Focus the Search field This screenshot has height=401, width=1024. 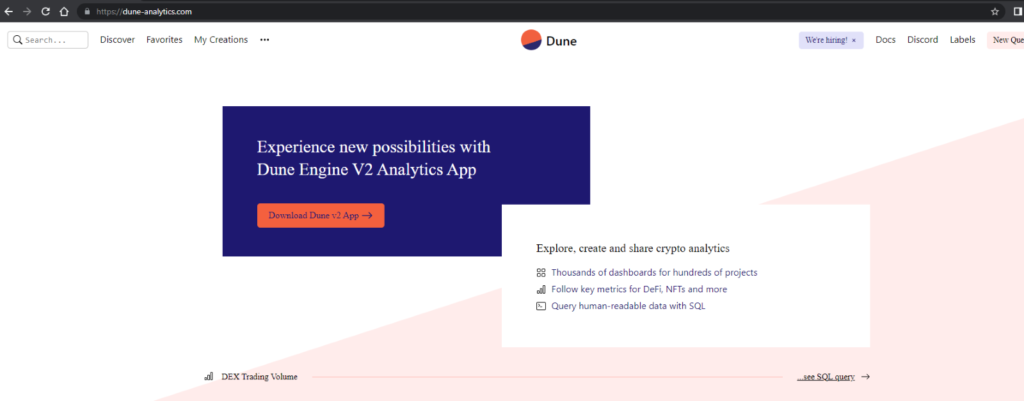coord(48,40)
